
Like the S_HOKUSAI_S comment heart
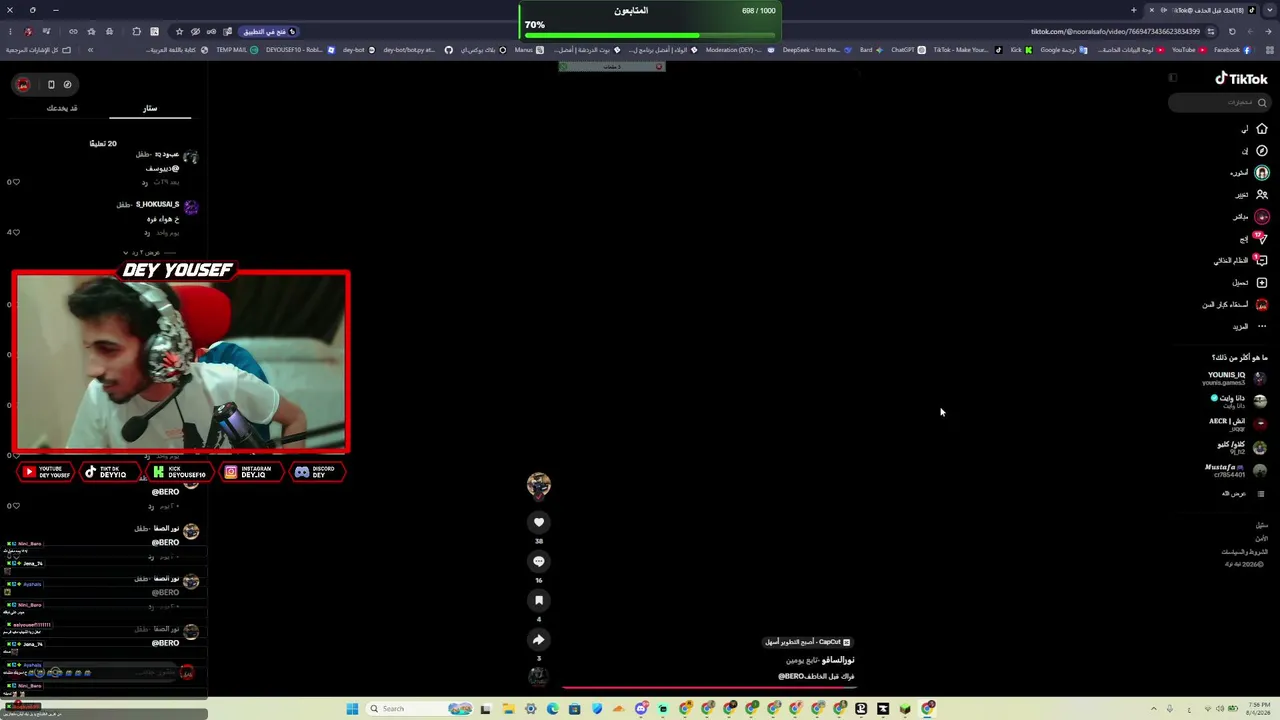tap(16, 232)
